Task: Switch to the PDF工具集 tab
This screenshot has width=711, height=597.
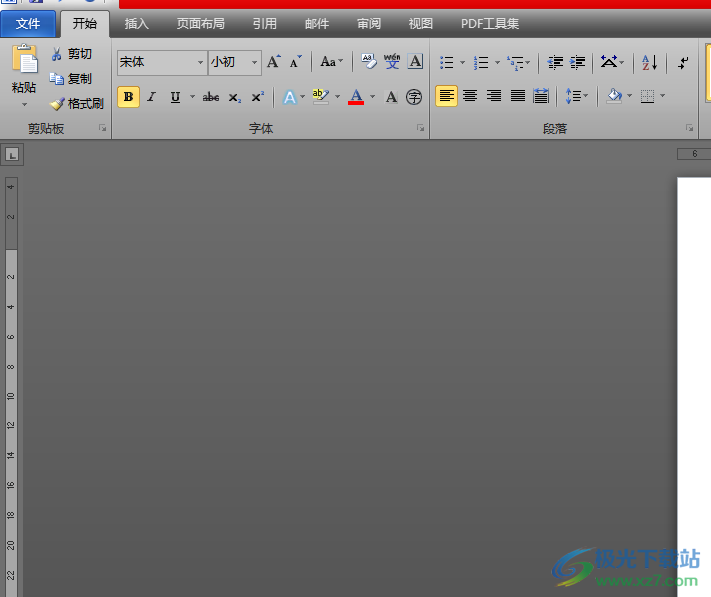Action: click(490, 24)
